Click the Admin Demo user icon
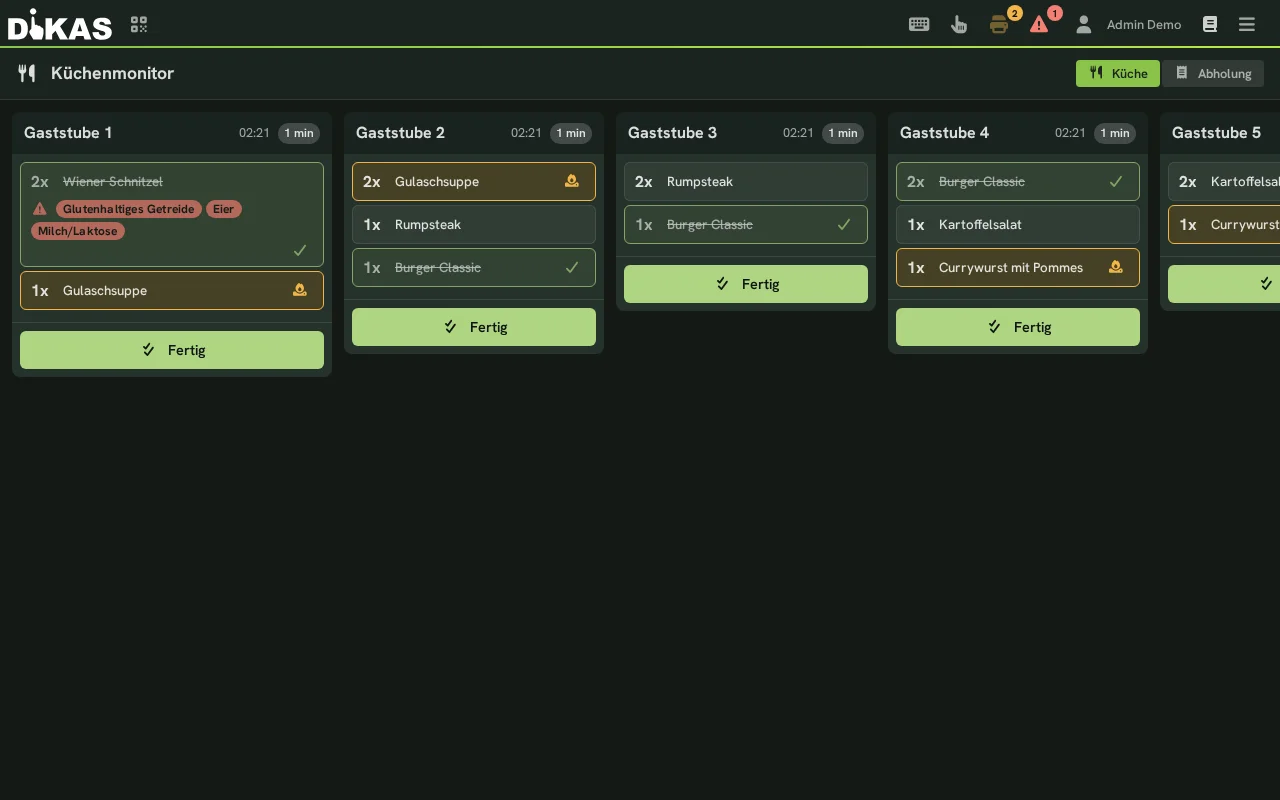Image resolution: width=1280 pixels, height=800 pixels. click(1083, 24)
